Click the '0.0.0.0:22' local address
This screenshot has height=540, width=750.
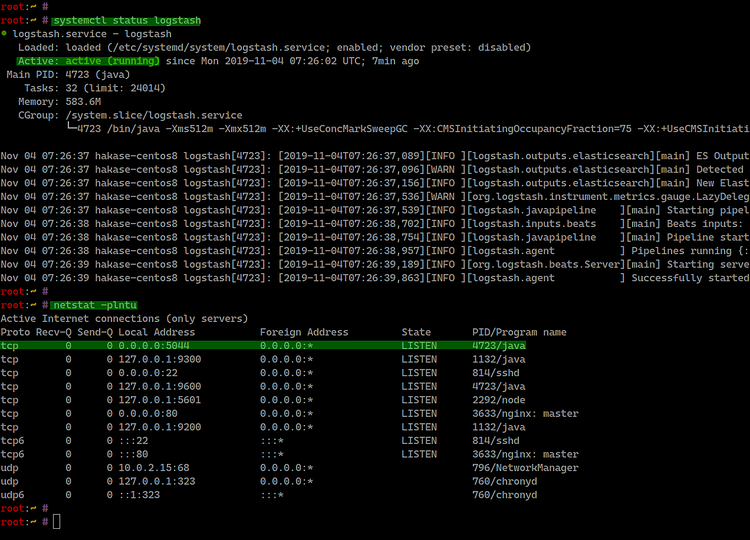coord(148,373)
